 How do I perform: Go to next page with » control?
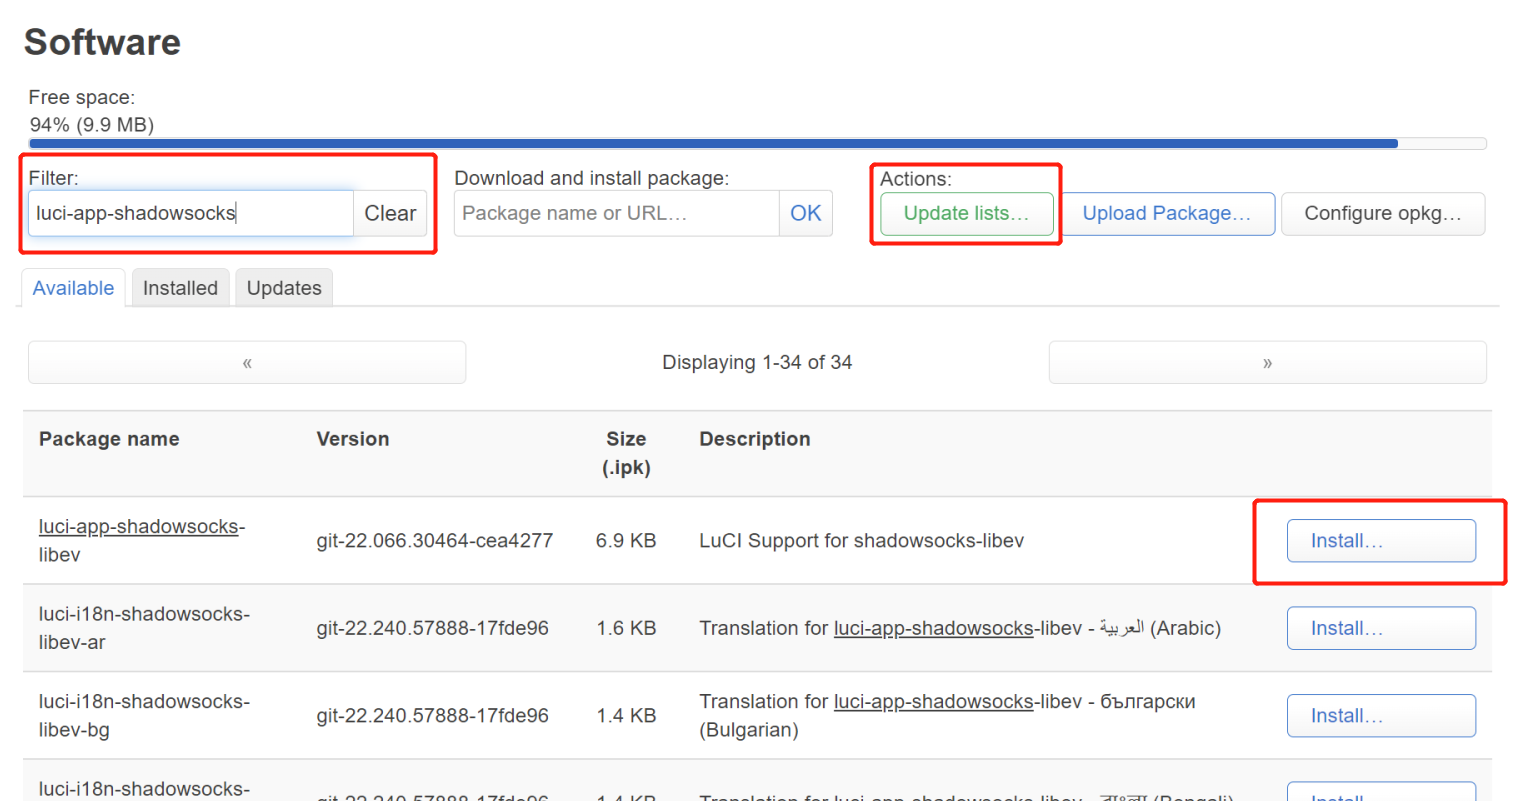coord(1267,362)
